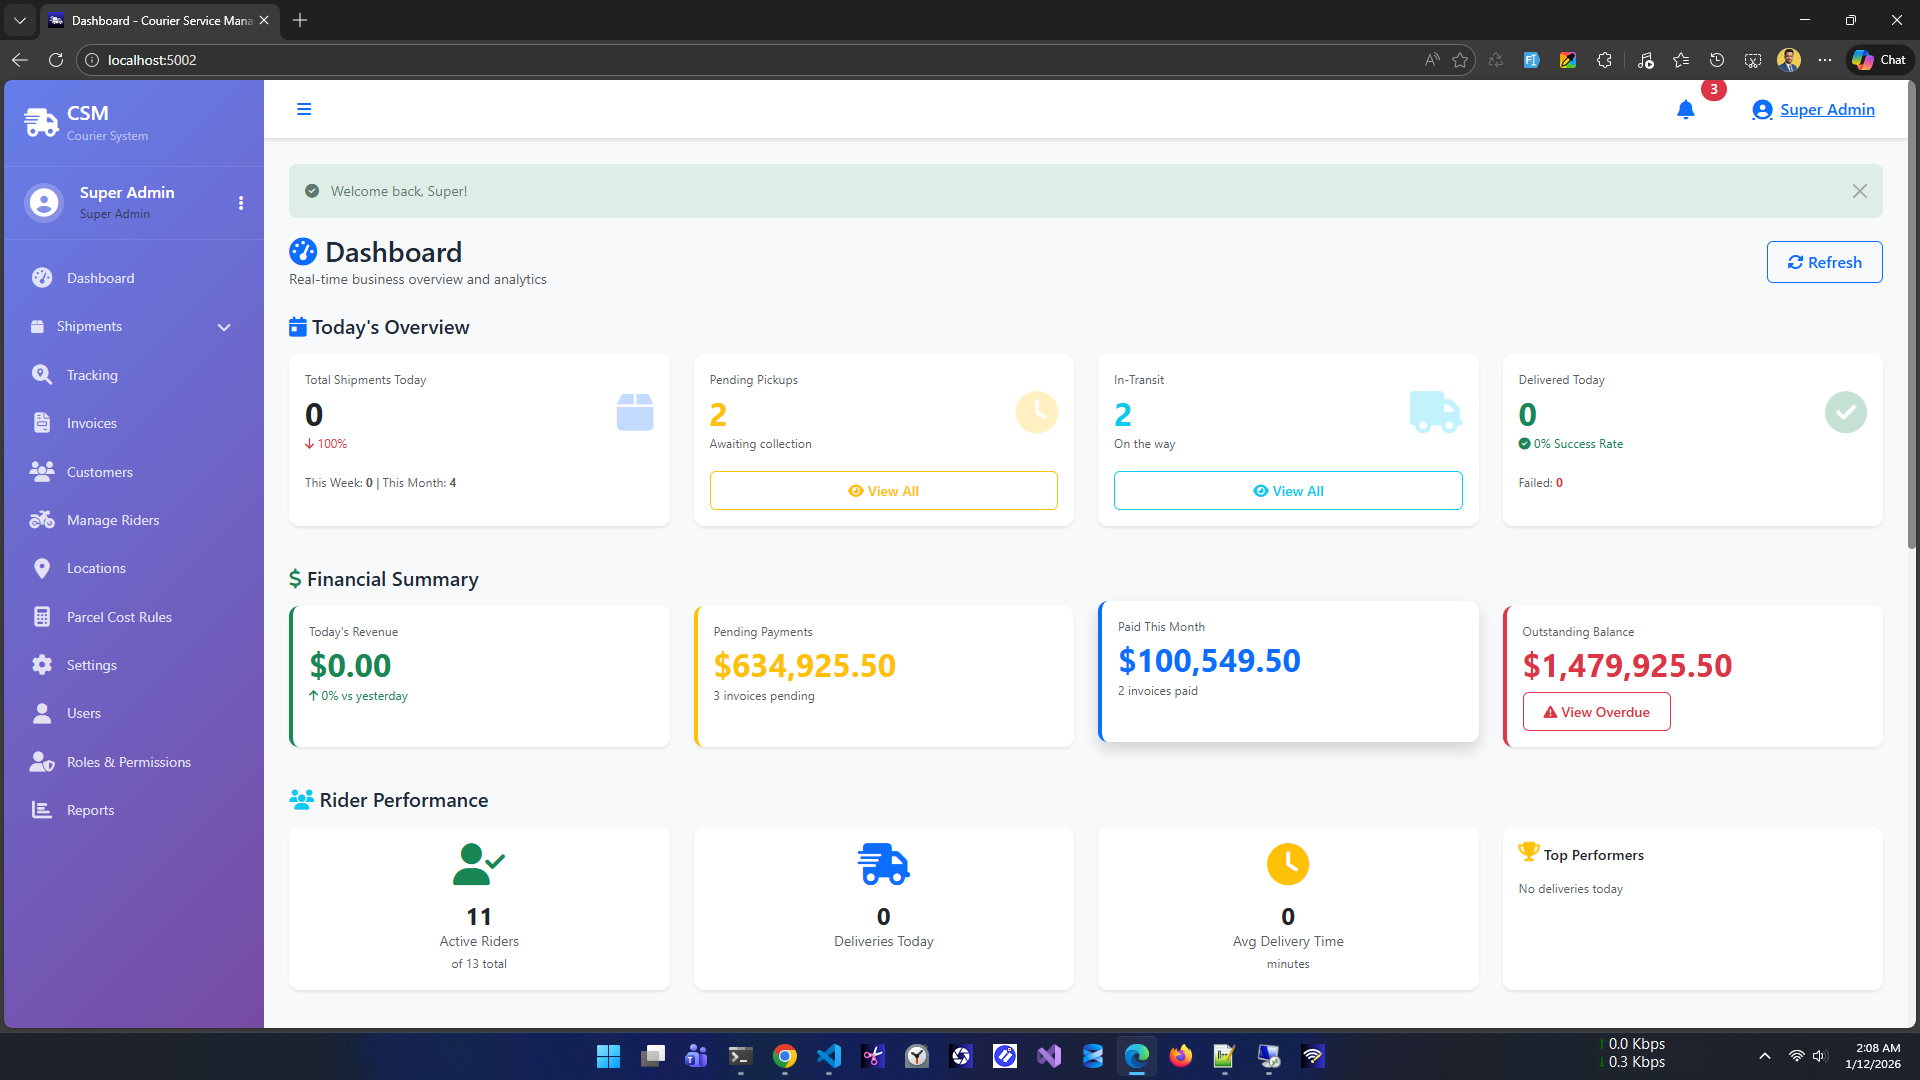Open Roles & Permissions settings

coord(128,761)
